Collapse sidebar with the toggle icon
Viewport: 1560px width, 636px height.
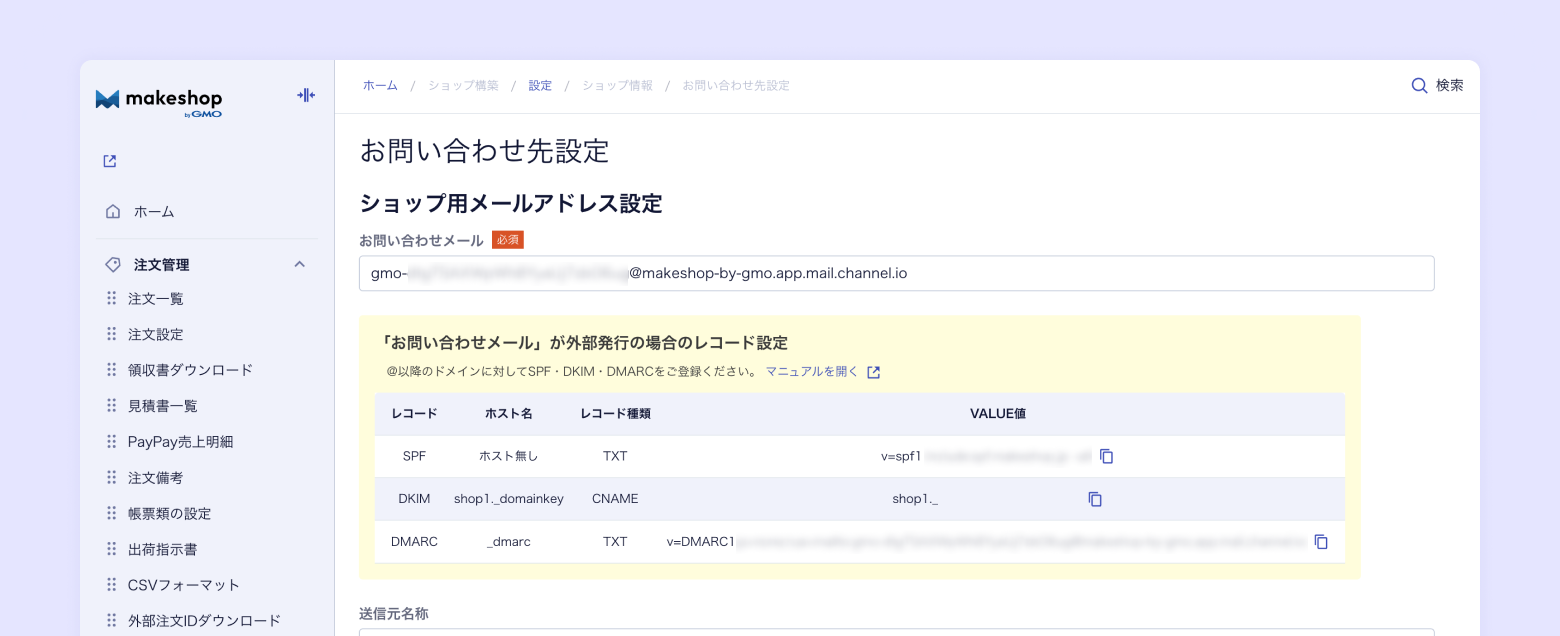pyautogui.click(x=306, y=95)
